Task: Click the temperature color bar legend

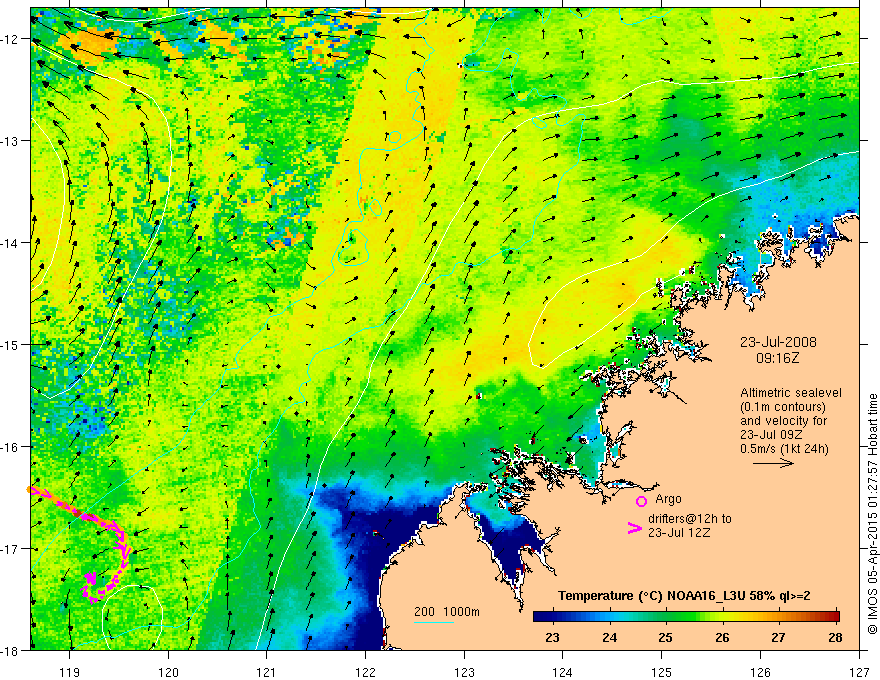Action: (686, 616)
